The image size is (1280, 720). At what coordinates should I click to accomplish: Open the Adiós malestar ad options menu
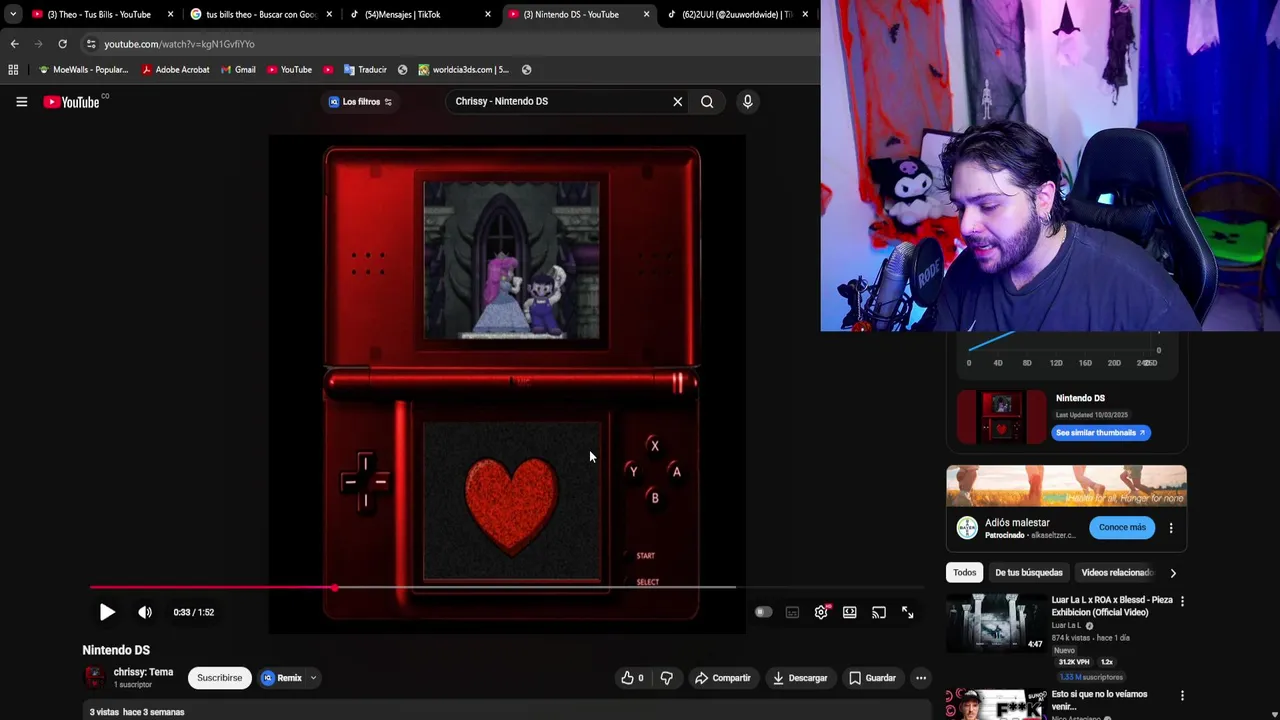click(1171, 528)
